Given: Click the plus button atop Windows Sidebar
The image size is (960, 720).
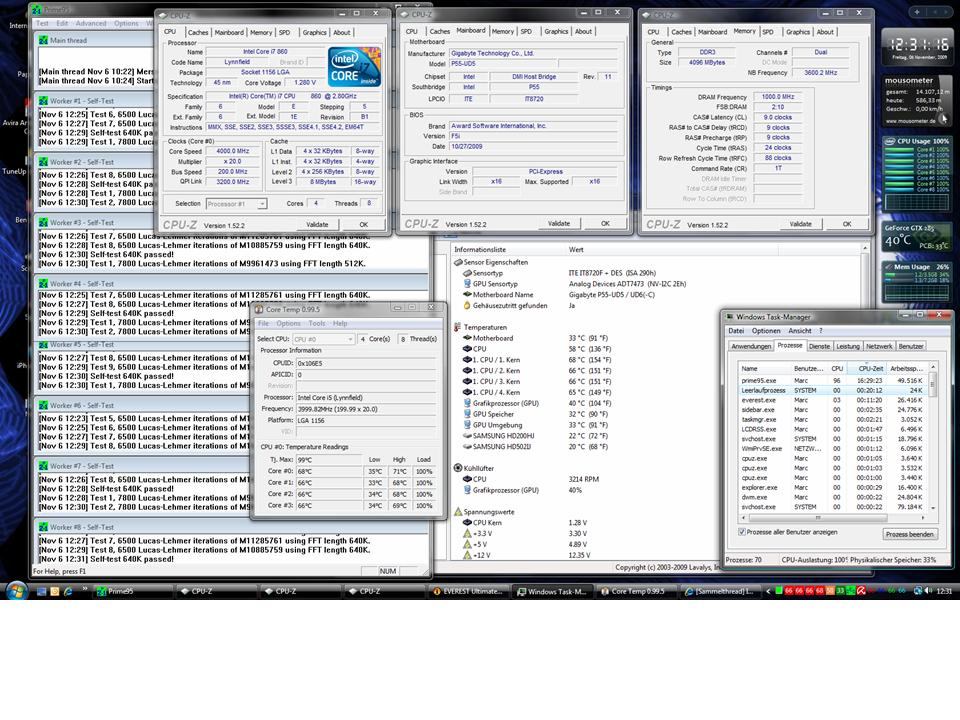Looking at the screenshot, I should coord(917,12).
